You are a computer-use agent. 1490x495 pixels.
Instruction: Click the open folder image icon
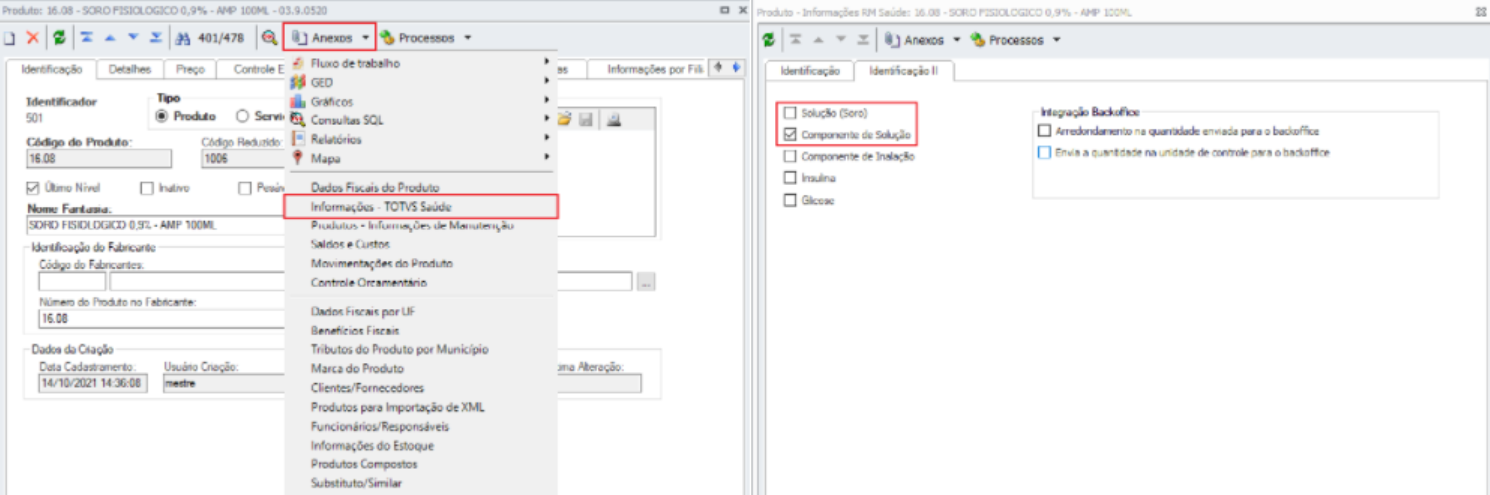(x=565, y=119)
